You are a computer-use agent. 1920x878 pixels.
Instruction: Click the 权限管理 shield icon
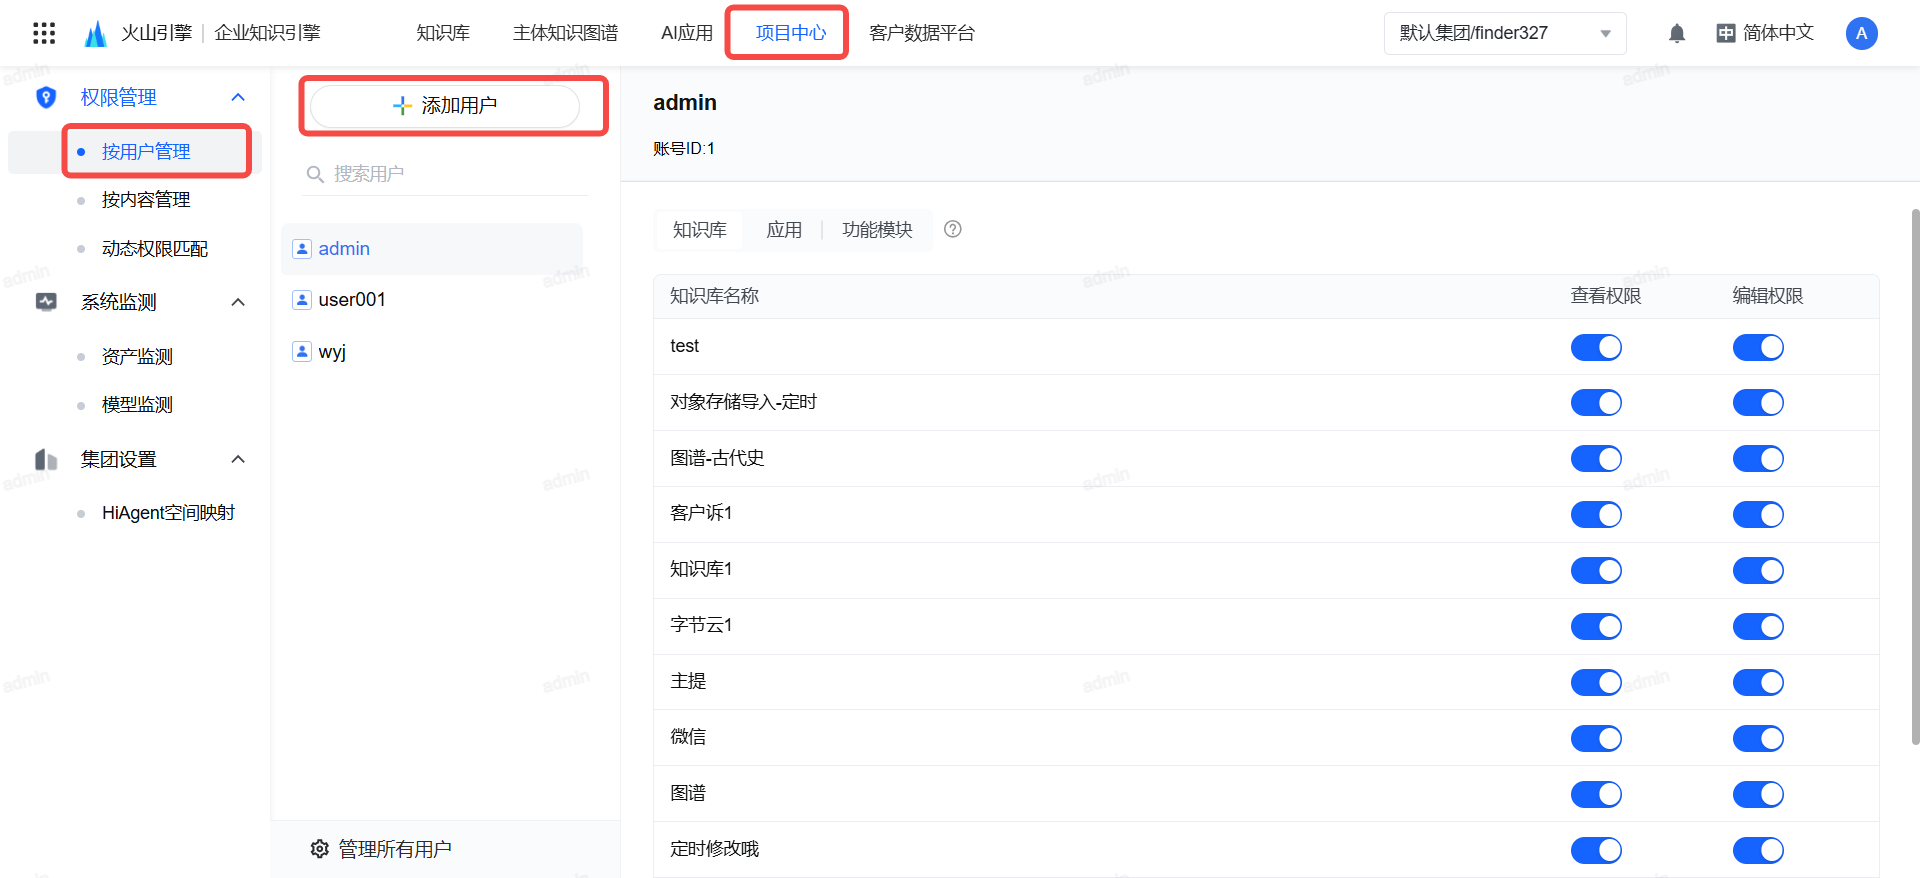46,97
